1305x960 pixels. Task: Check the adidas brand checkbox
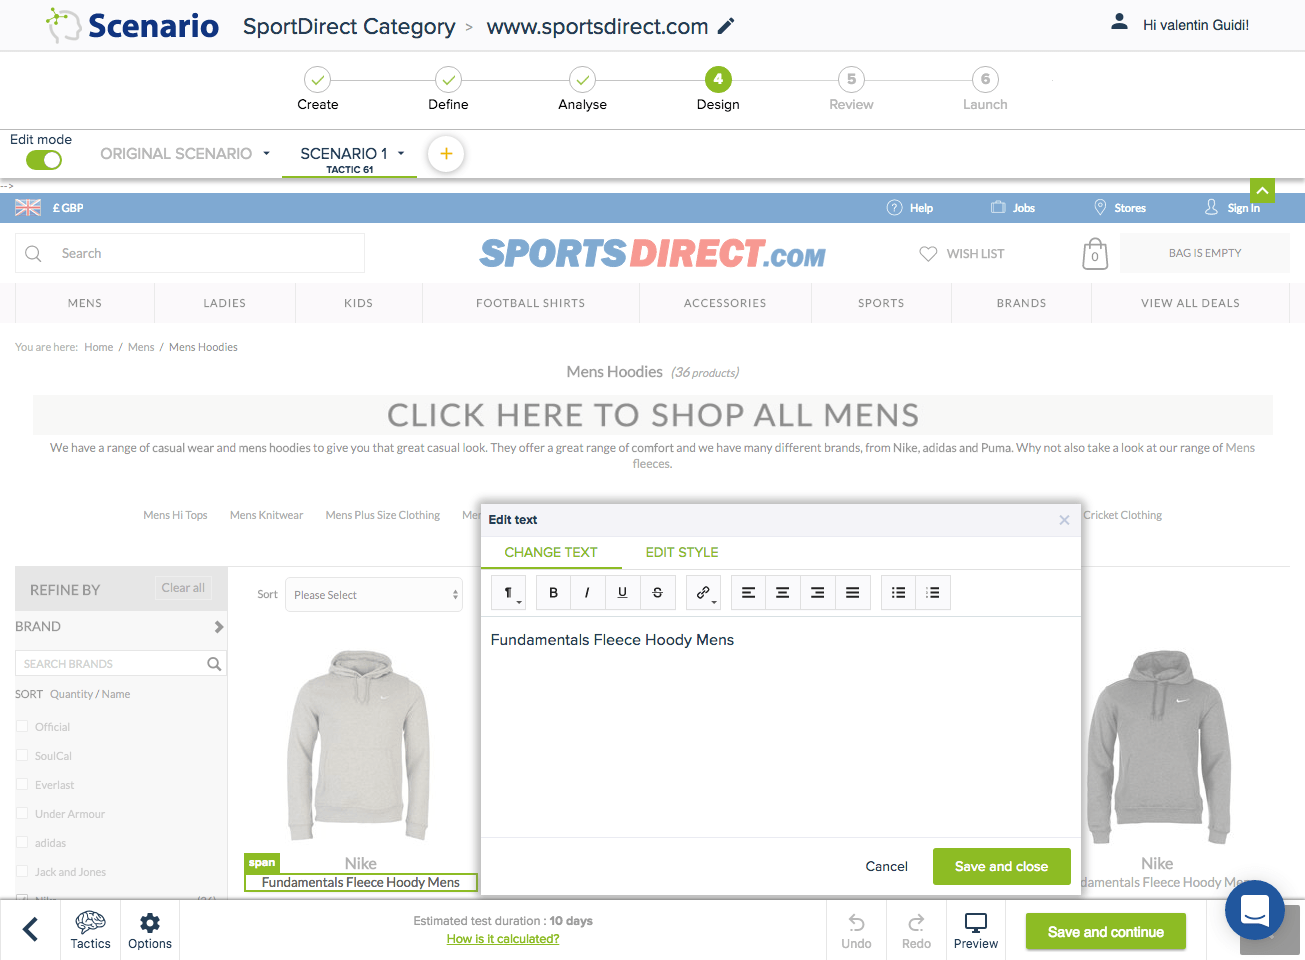22,843
